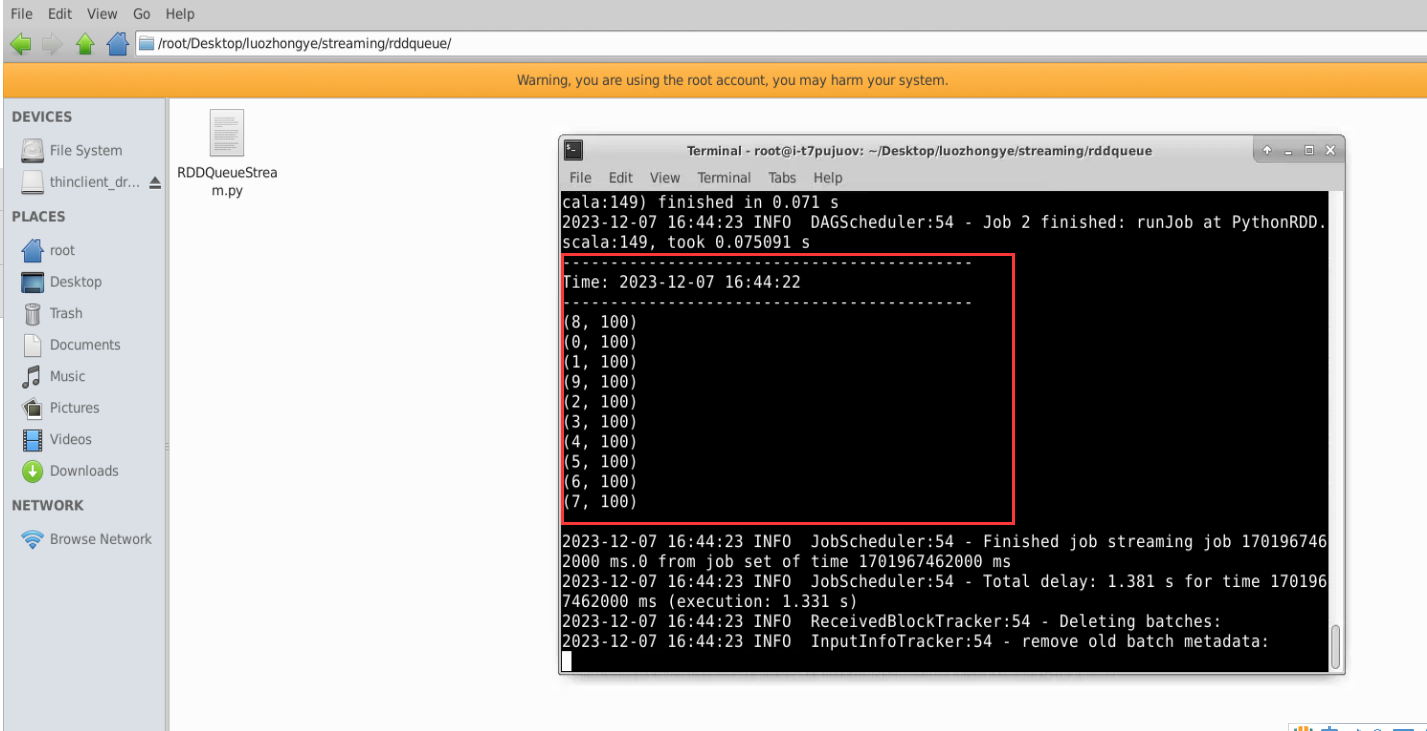Open Terminal window Edit menu
The height and width of the screenshot is (731, 1427).
621,178
